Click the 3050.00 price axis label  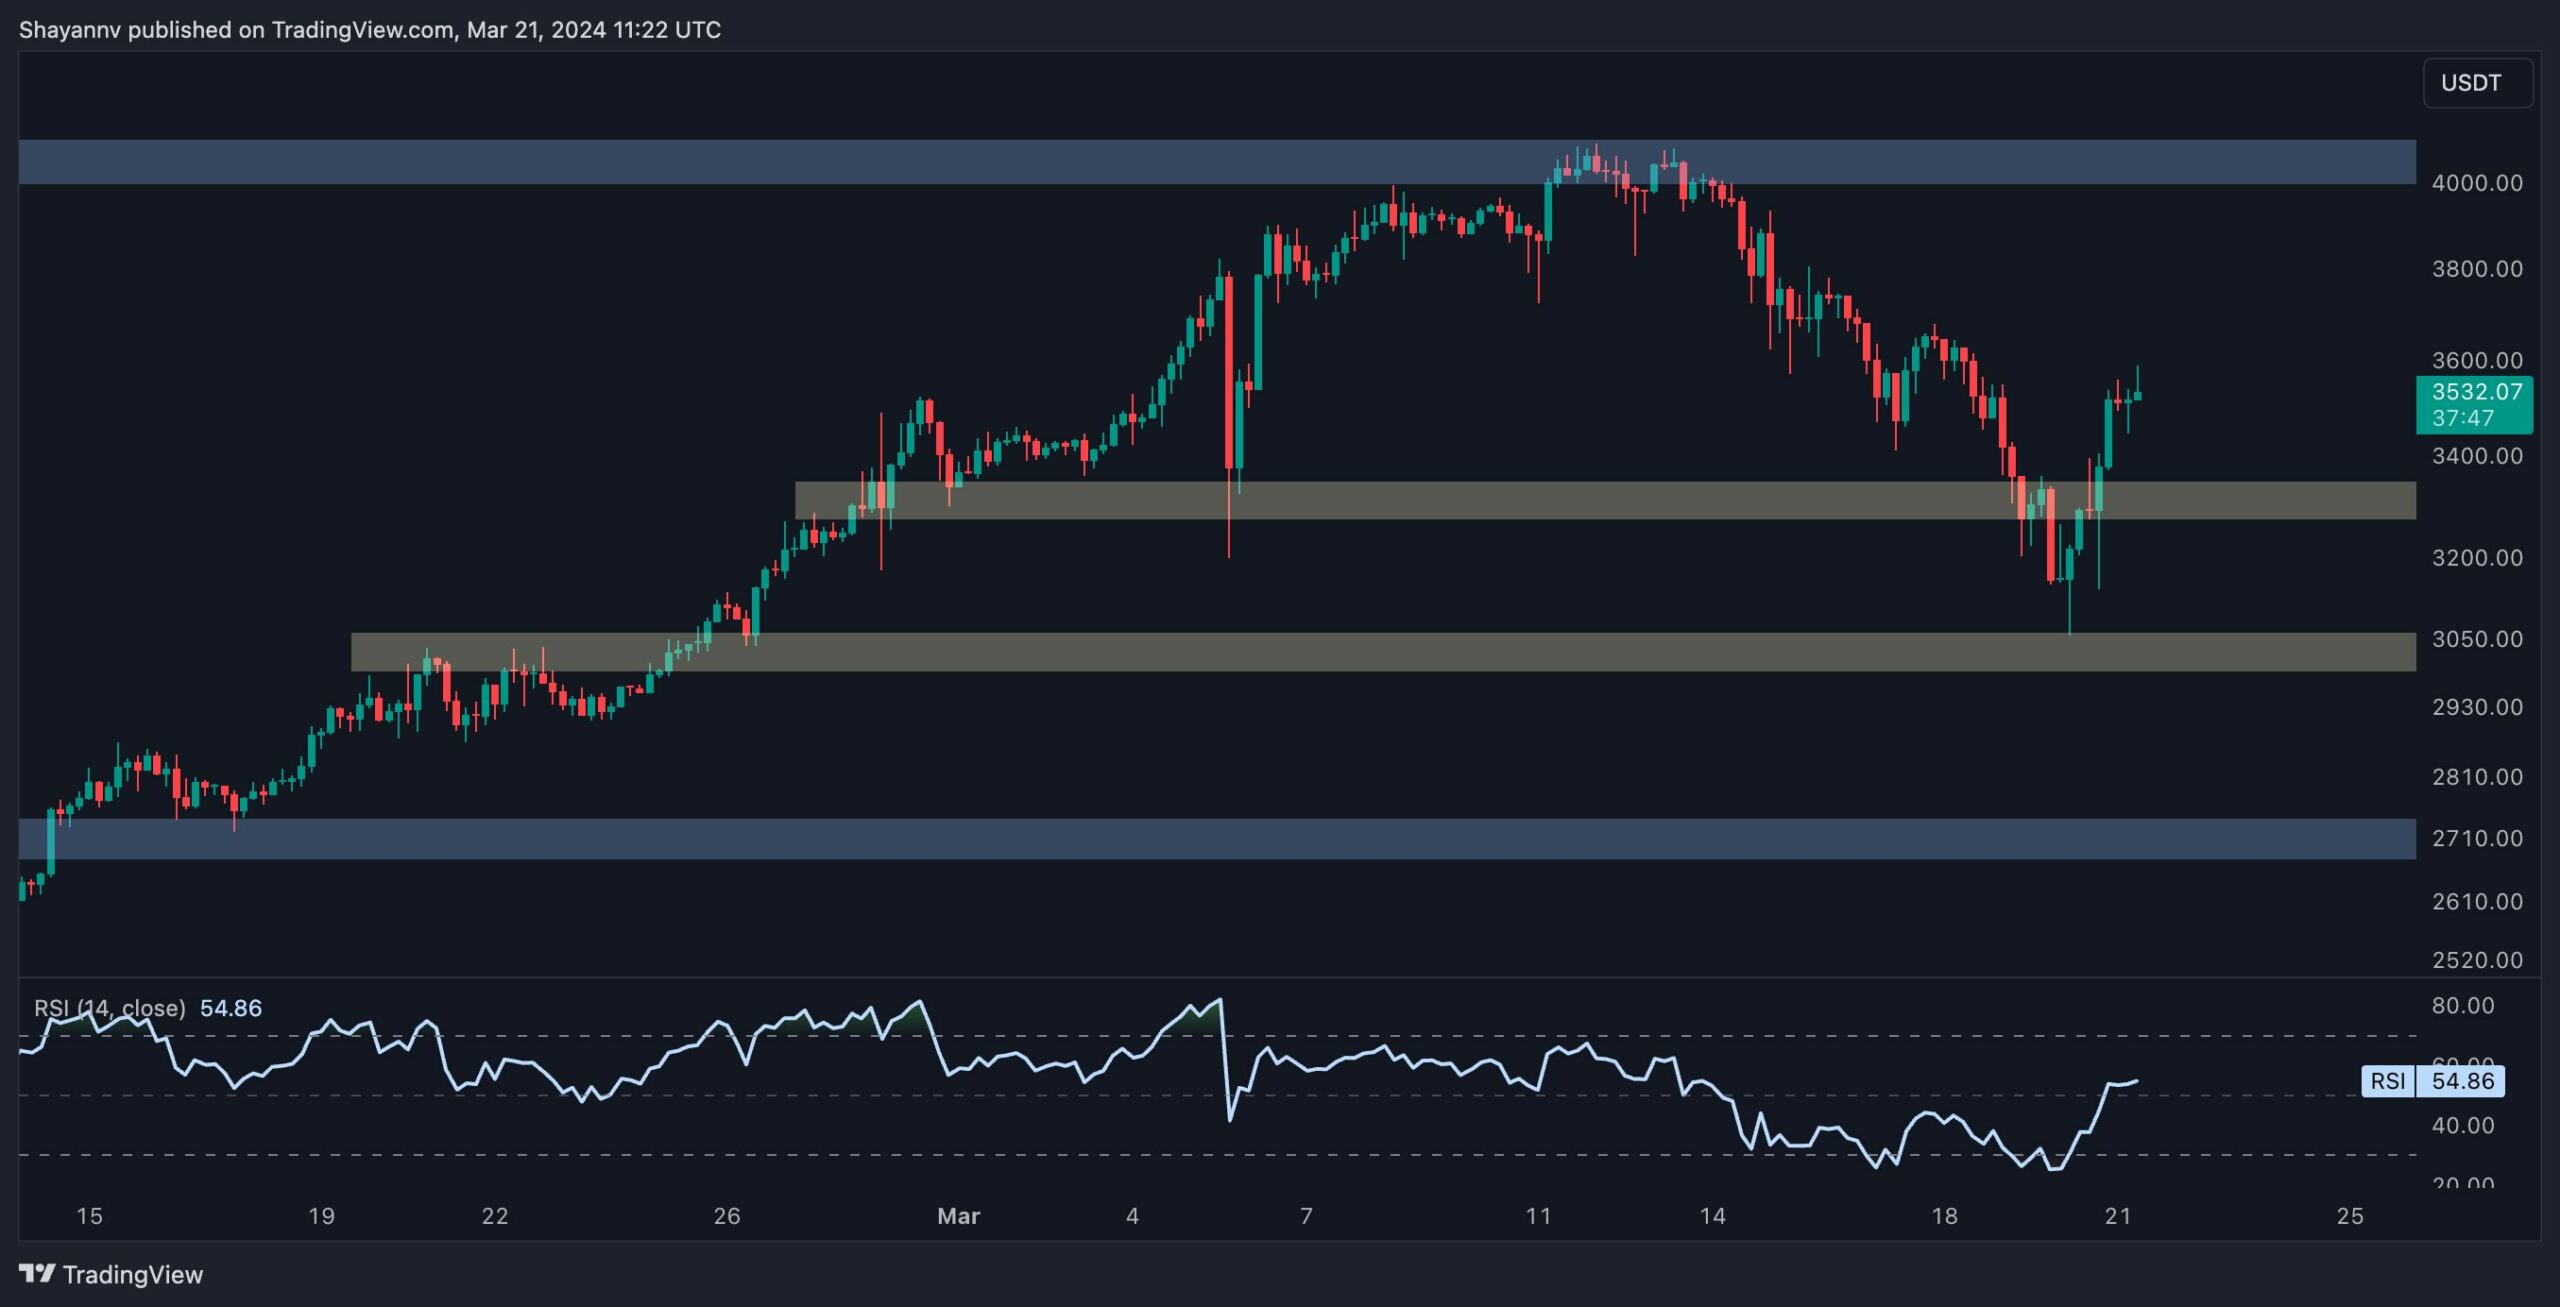pos(2476,639)
